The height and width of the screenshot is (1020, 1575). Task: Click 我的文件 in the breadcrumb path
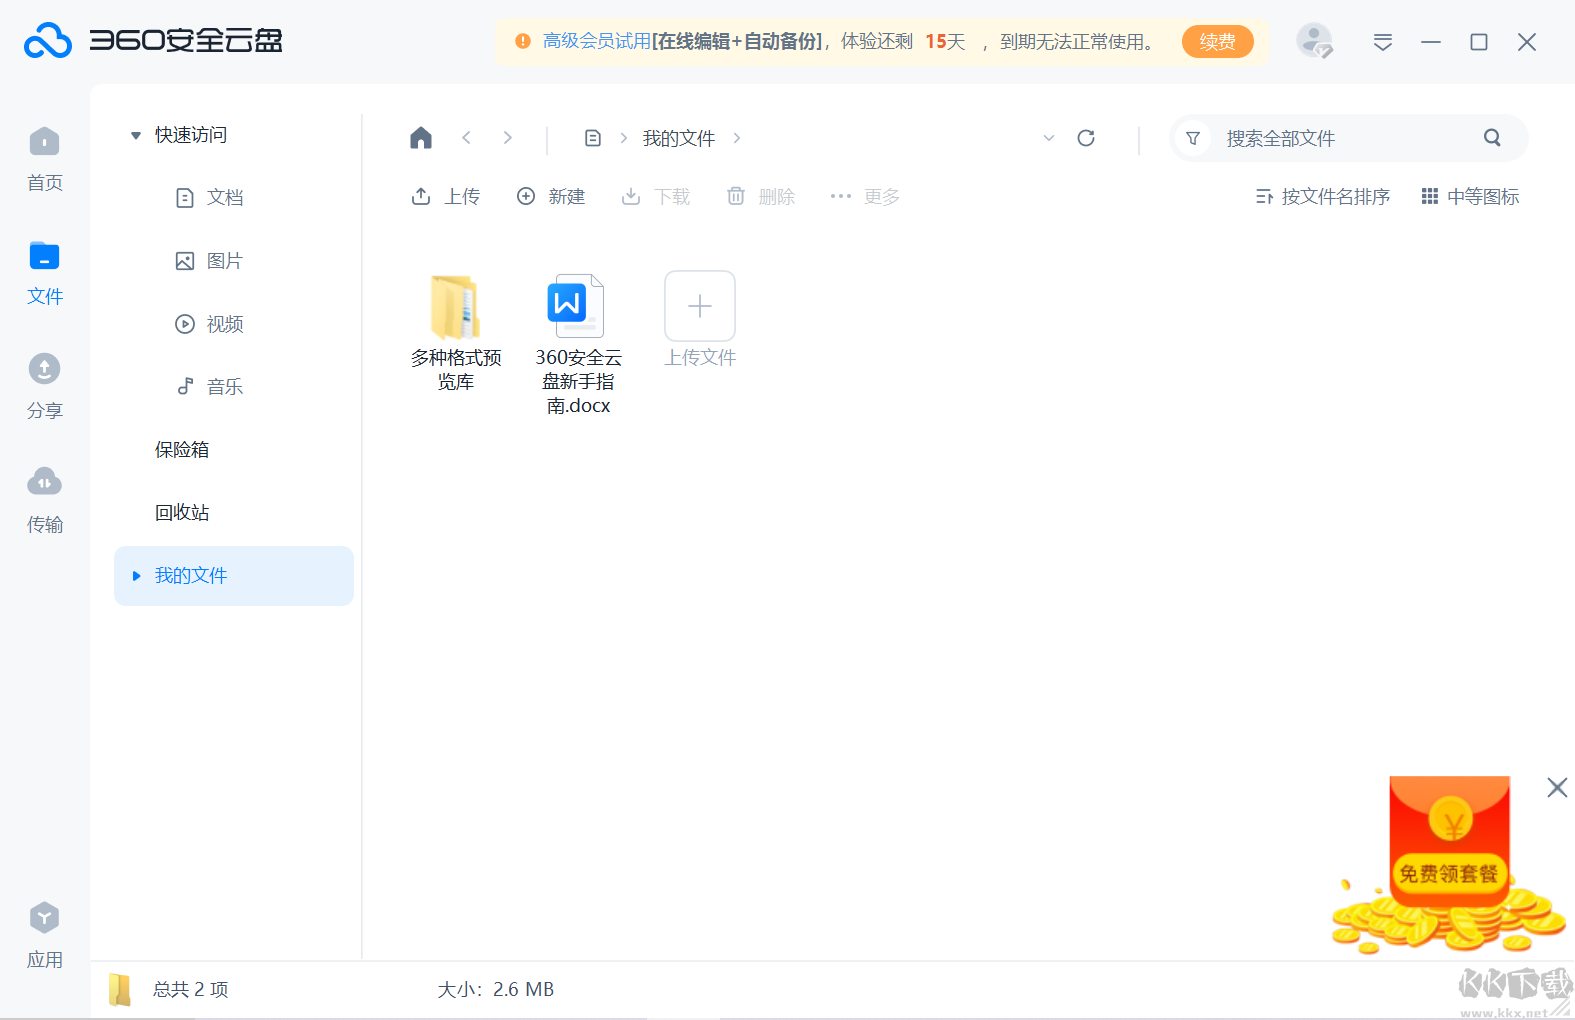point(679,138)
